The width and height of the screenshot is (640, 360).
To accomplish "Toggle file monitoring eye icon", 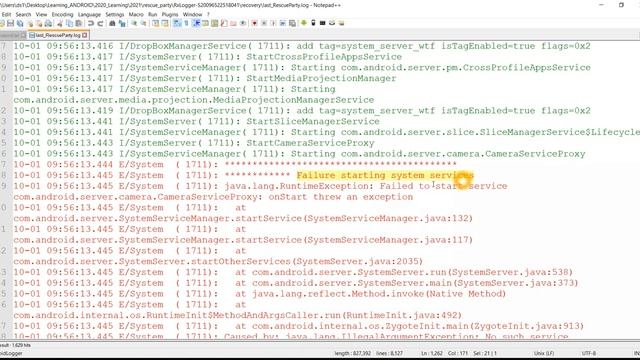I will tap(243, 23).
